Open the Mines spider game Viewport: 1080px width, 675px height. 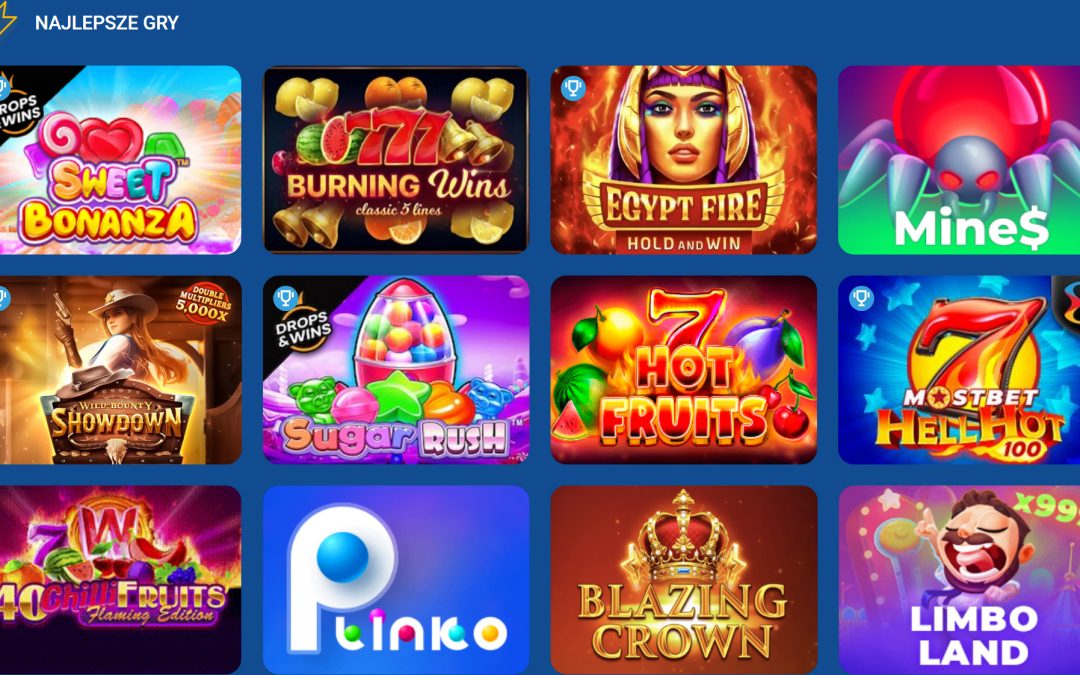pos(959,160)
